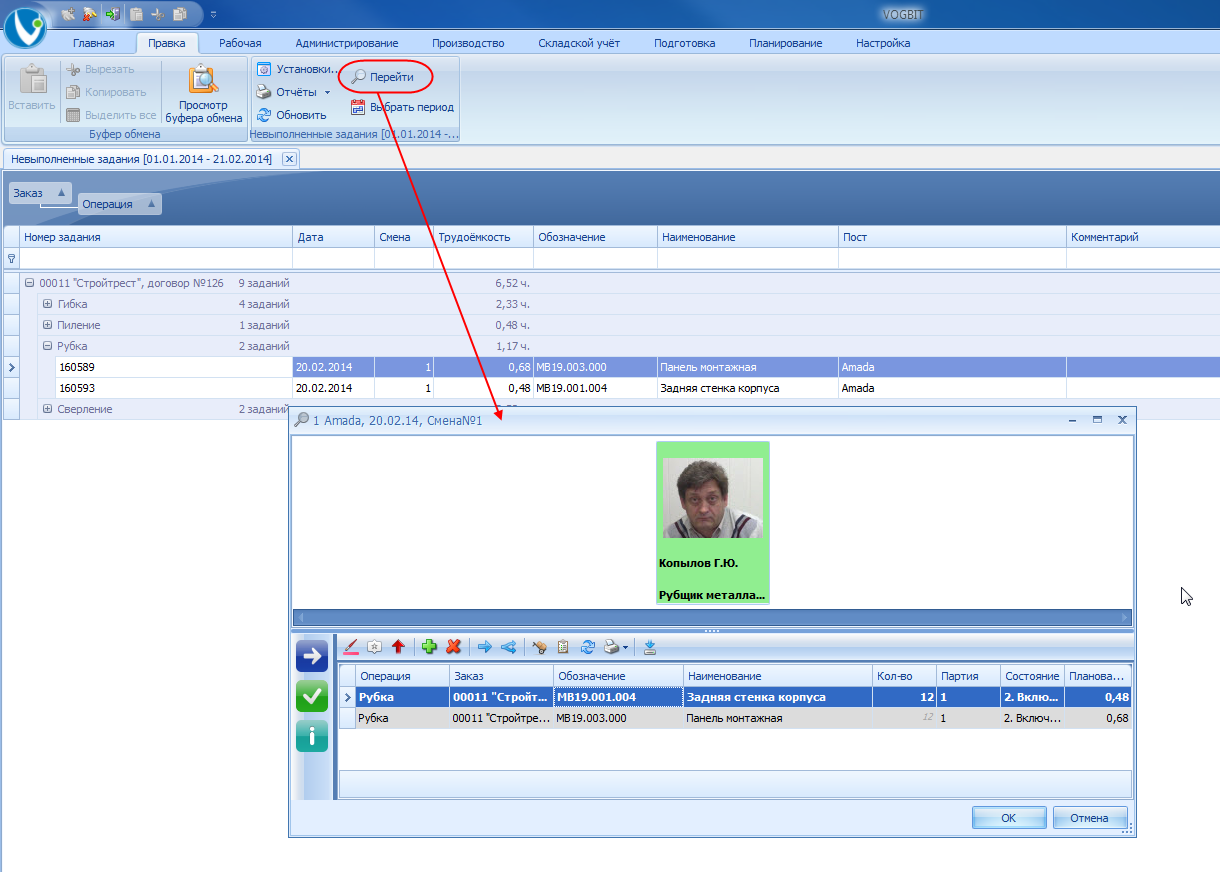Click the teal info side button

(x=312, y=736)
